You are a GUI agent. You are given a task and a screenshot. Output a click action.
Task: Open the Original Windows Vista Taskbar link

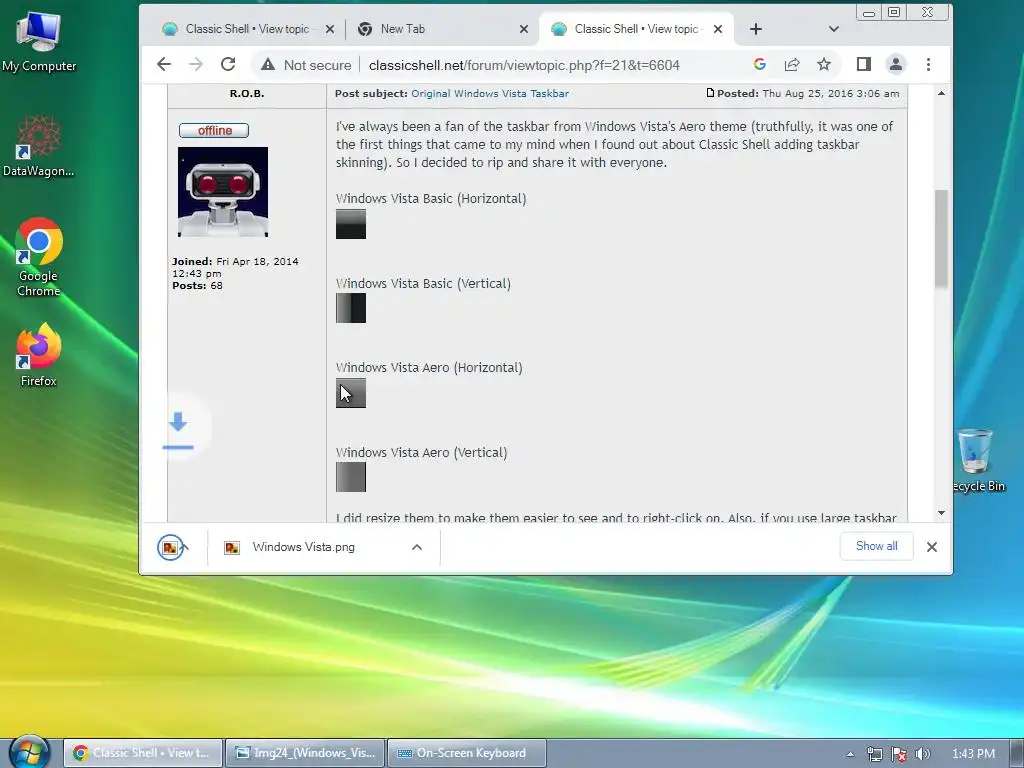(490, 93)
